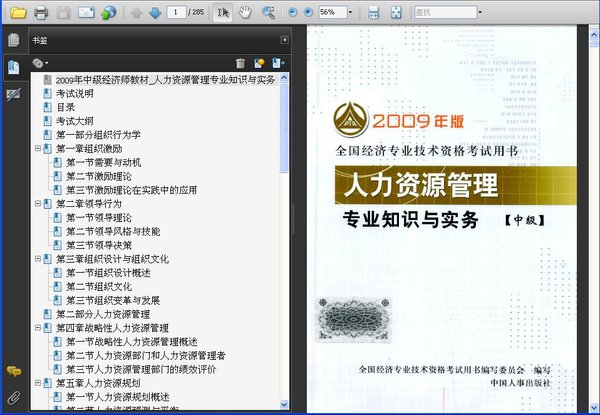Screen dimensions: 600x415
Task: Expand current bookmark icon
Action: [x=278, y=63]
